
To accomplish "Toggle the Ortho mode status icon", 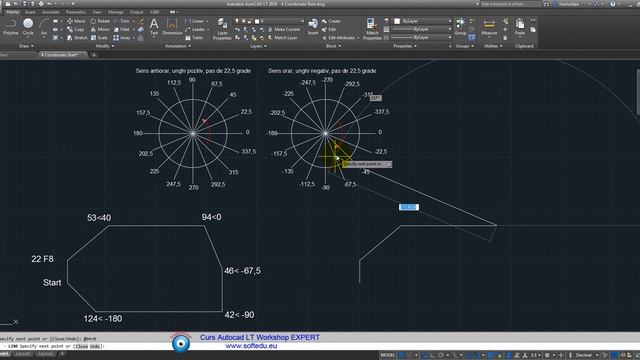I will point(433,355).
